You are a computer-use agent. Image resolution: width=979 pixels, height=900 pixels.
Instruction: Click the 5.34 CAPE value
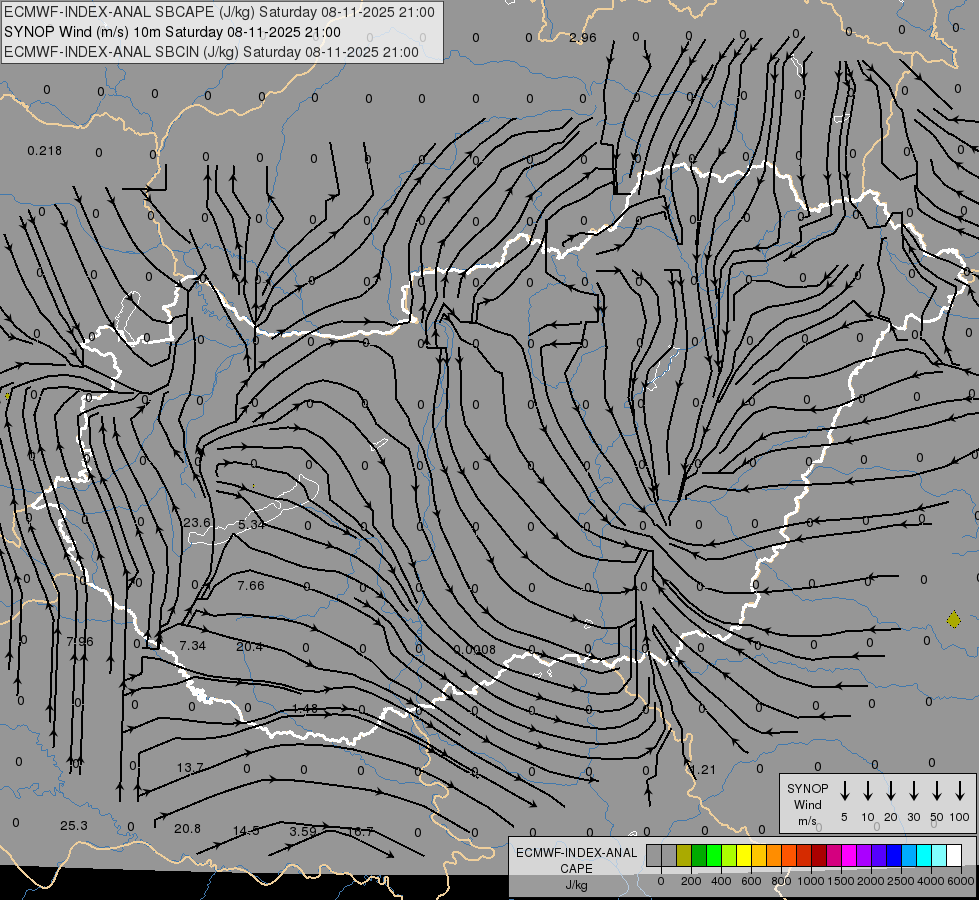[x=251, y=525]
